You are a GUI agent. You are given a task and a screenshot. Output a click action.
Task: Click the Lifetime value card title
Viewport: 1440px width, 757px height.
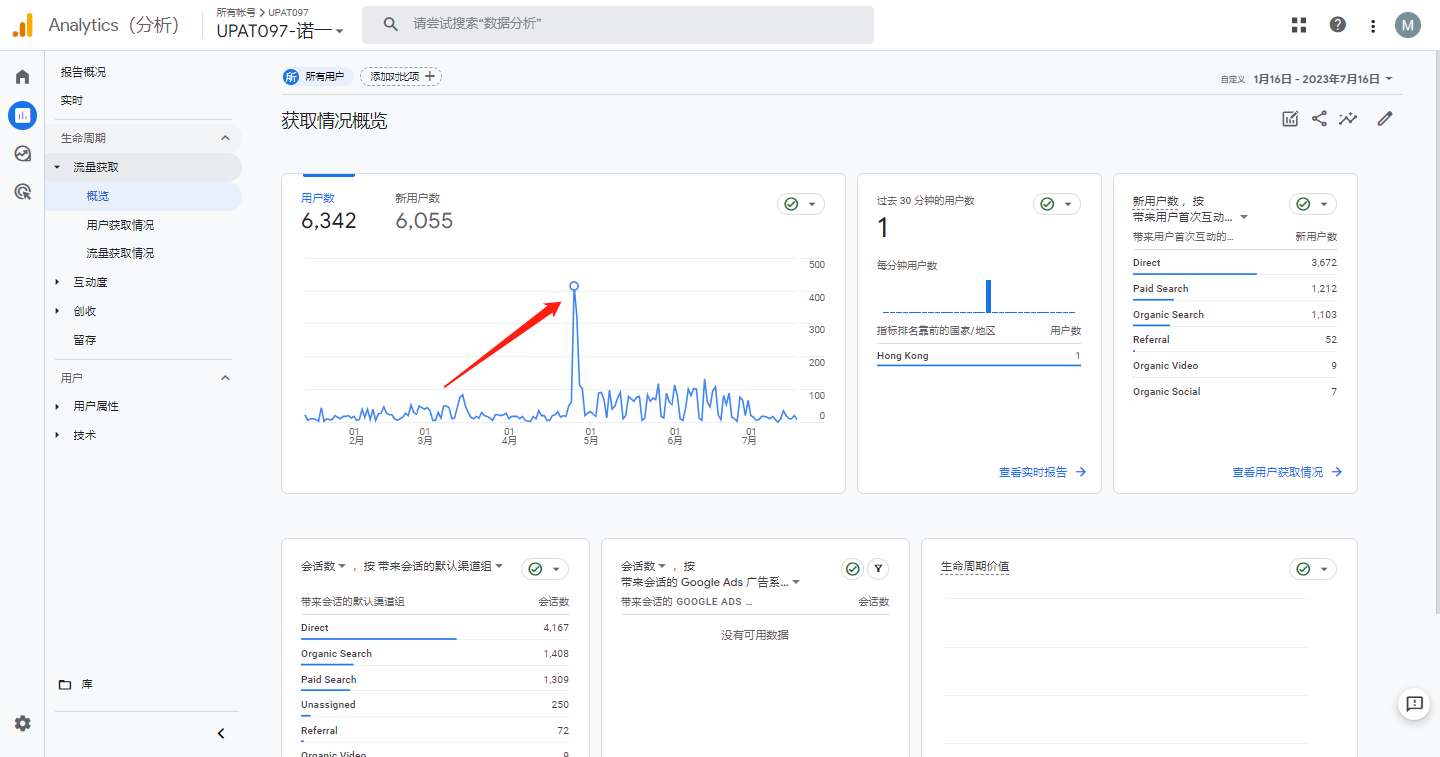pyautogui.click(x=975, y=567)
